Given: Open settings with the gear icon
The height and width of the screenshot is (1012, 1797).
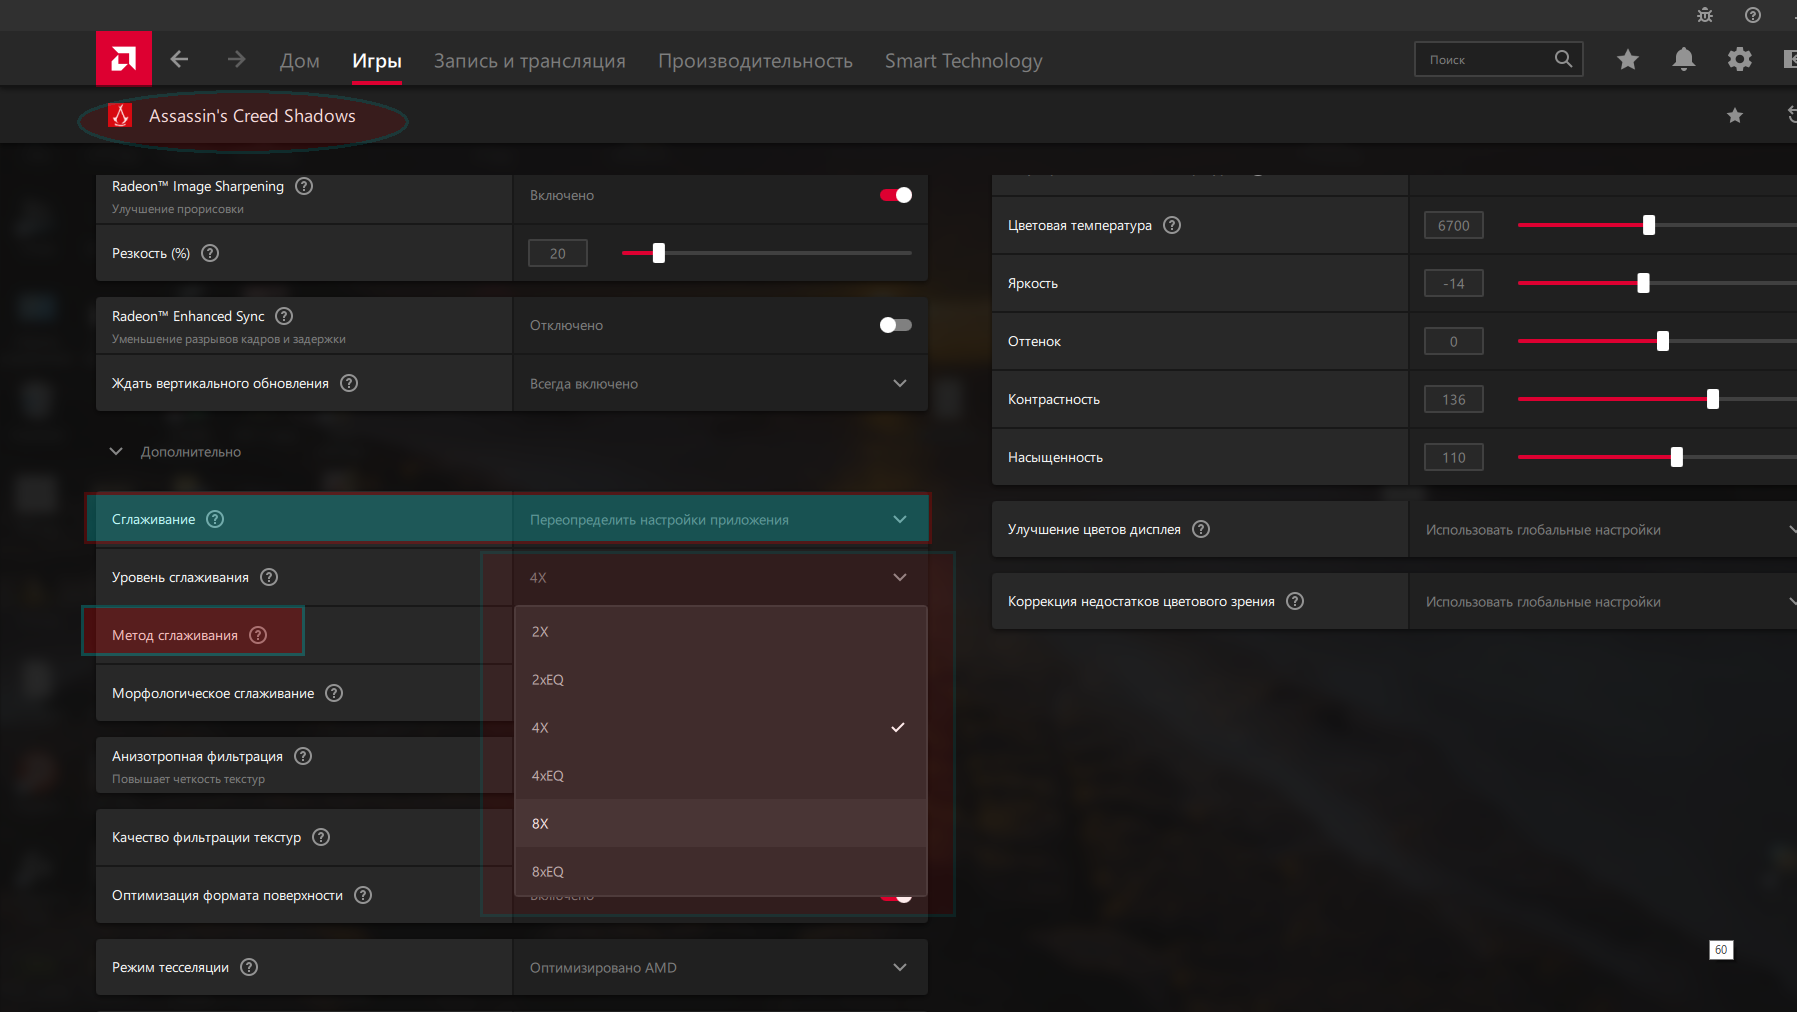Looking at the screenshot, I should 1739,60.
